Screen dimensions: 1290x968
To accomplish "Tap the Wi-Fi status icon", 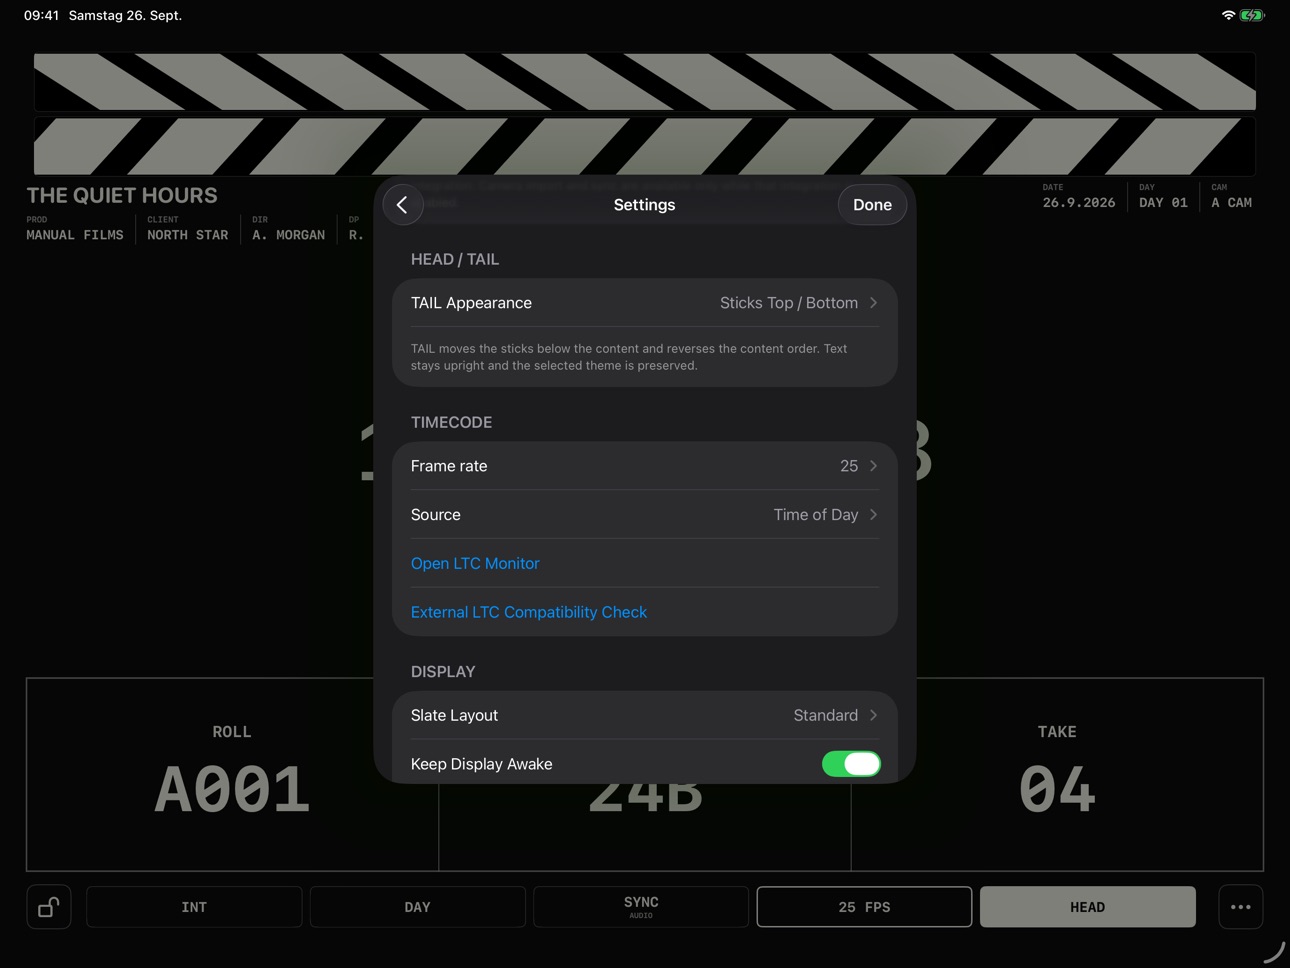I will click(x=1228, y=15).
